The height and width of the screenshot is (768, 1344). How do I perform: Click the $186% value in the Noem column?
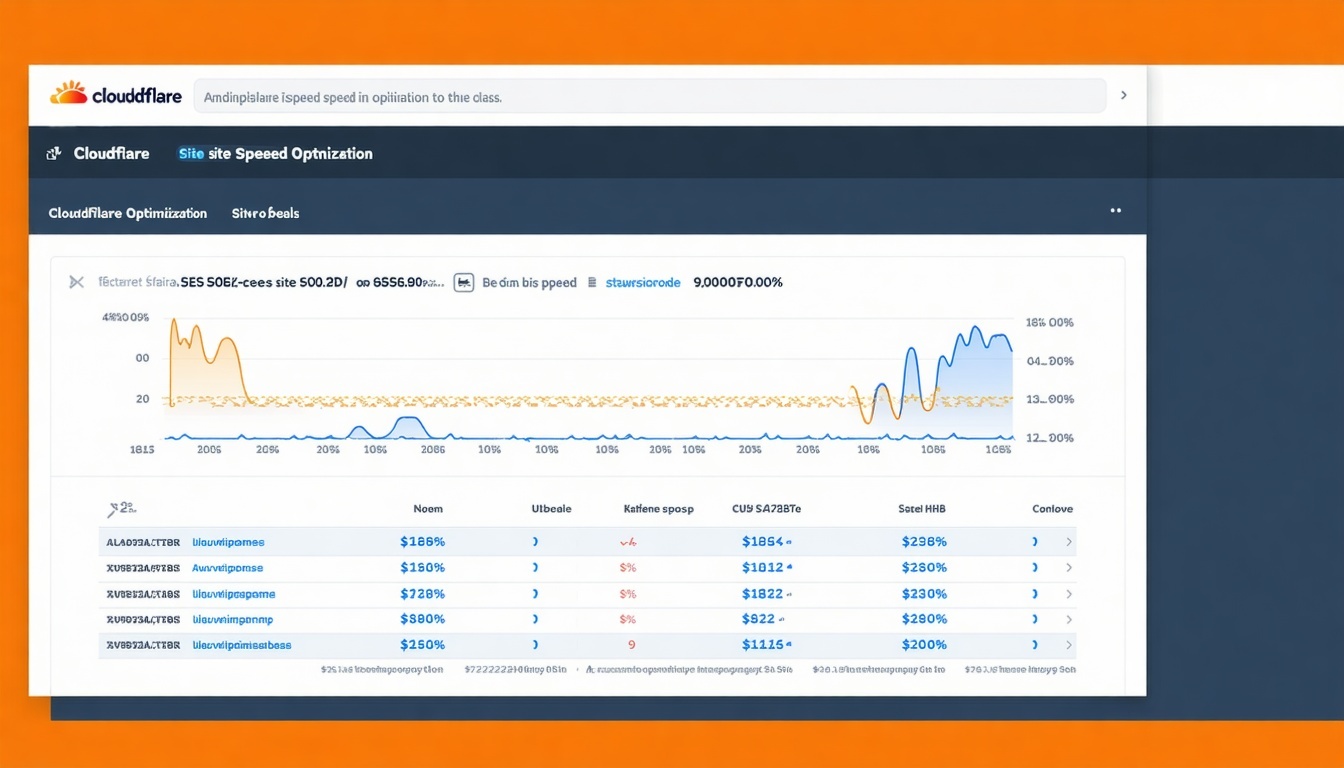(422, 541)
